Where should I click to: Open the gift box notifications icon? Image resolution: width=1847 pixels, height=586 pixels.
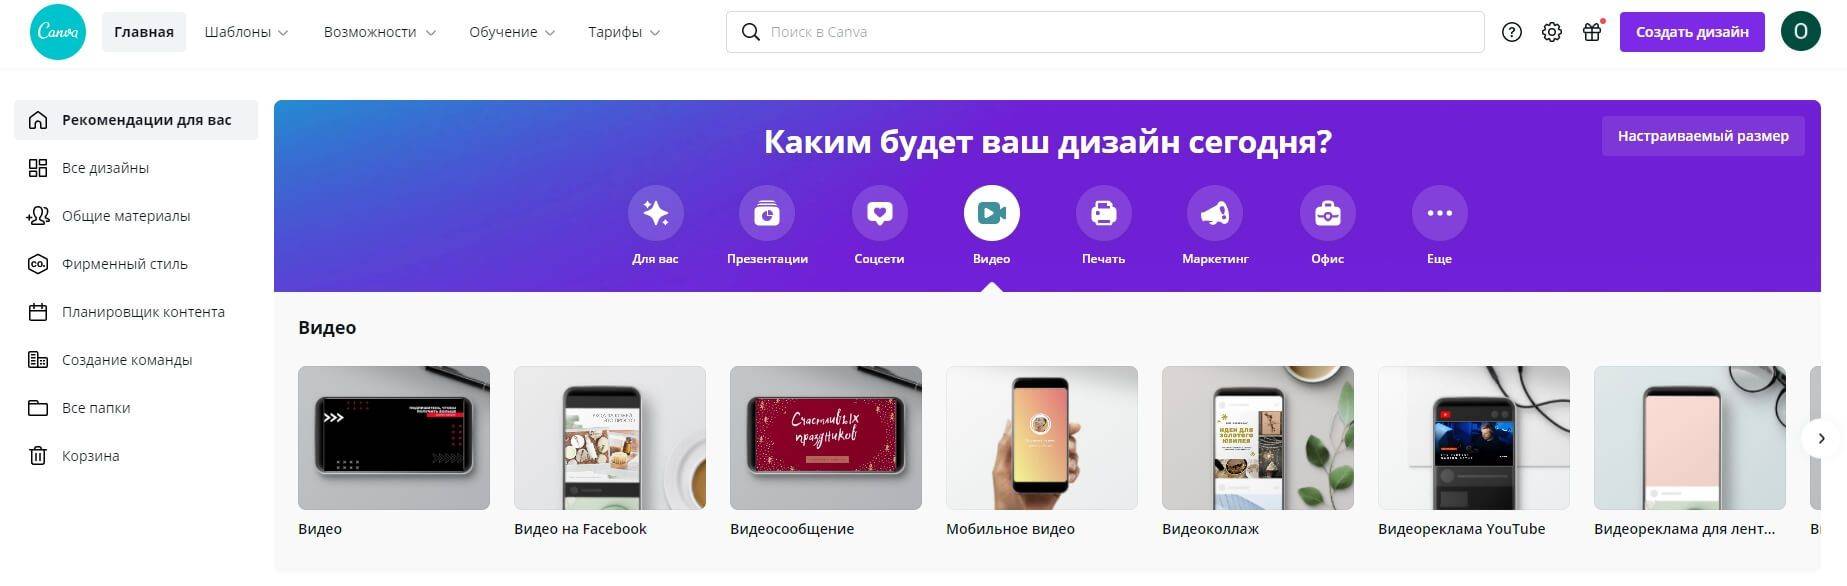(x=1592, y=32)
